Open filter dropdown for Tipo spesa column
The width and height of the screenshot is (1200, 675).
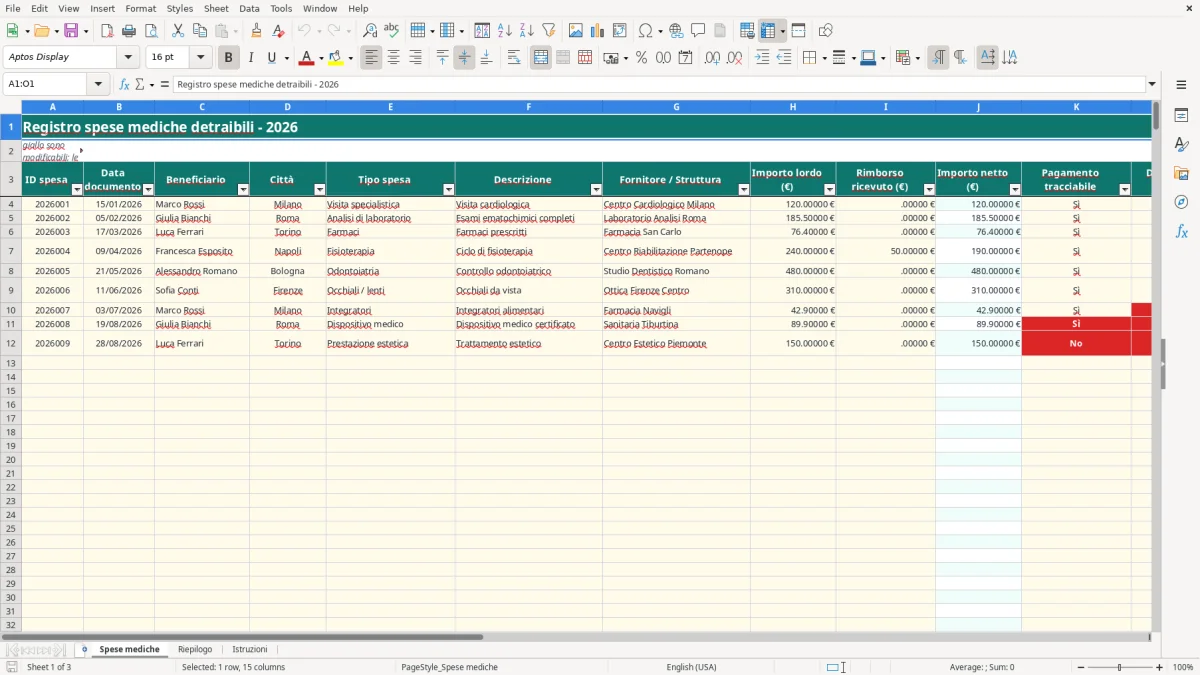pos(448,189)
